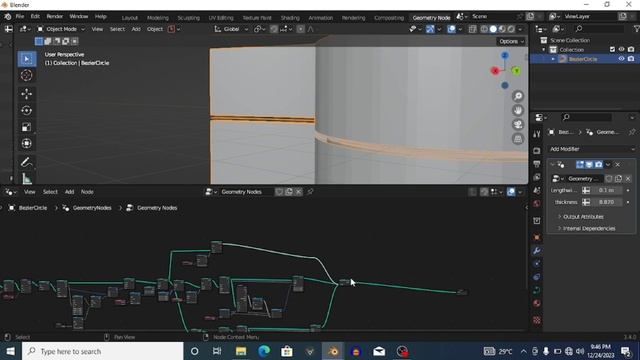The width and height of the screenshot is (640, 360).
Task: Open the Add Modifier dropdown
Action: click(591, 149)
